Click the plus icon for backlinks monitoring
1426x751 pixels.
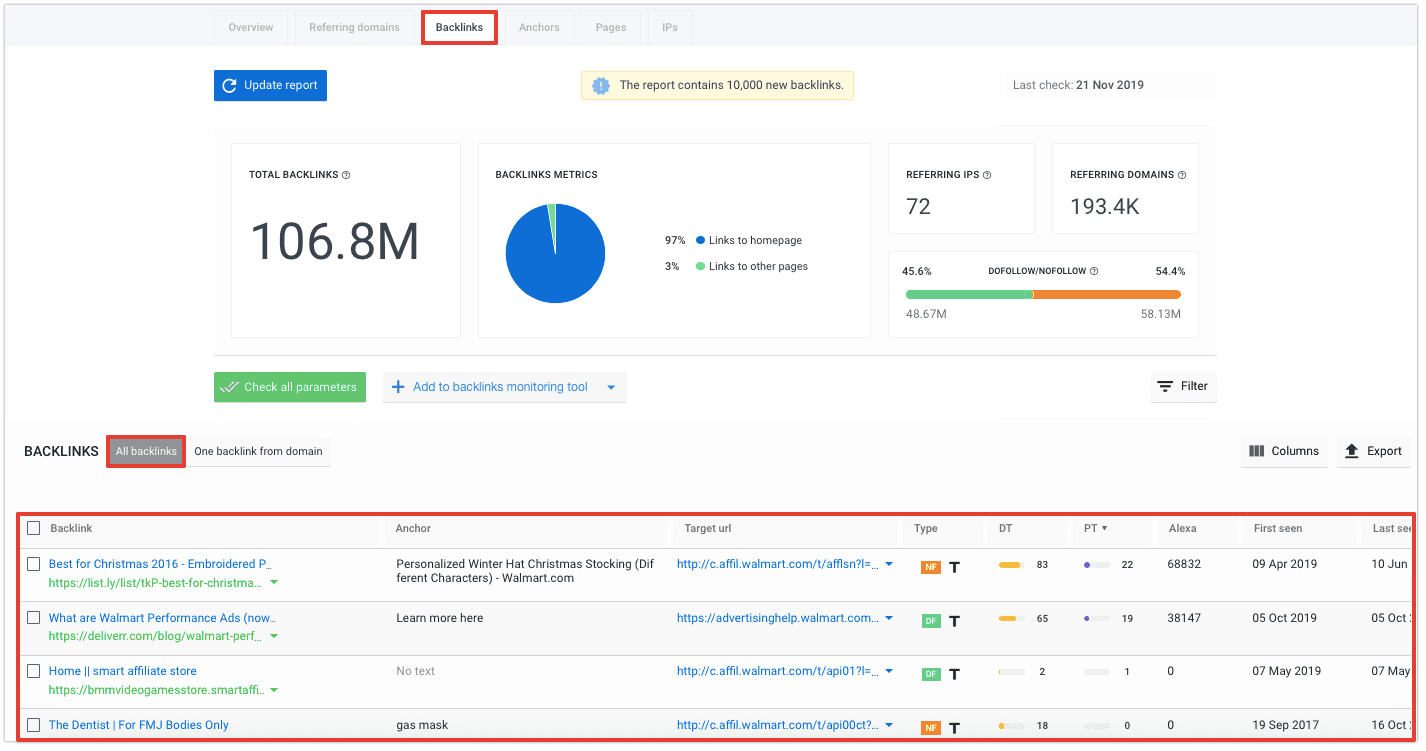tap(398, 387)
